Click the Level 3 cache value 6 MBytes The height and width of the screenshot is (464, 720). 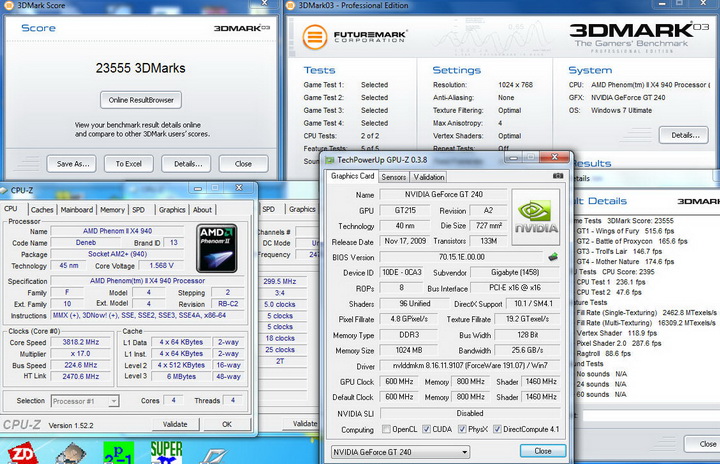pos(181,376)
